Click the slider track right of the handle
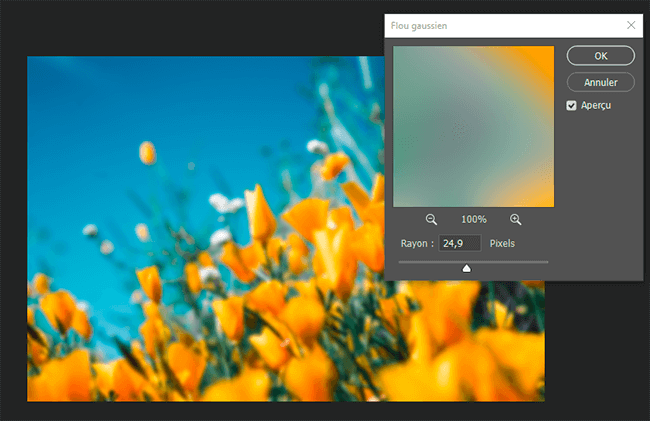The width and height of the screenshot is (650, 421). [x=510, y=262]
